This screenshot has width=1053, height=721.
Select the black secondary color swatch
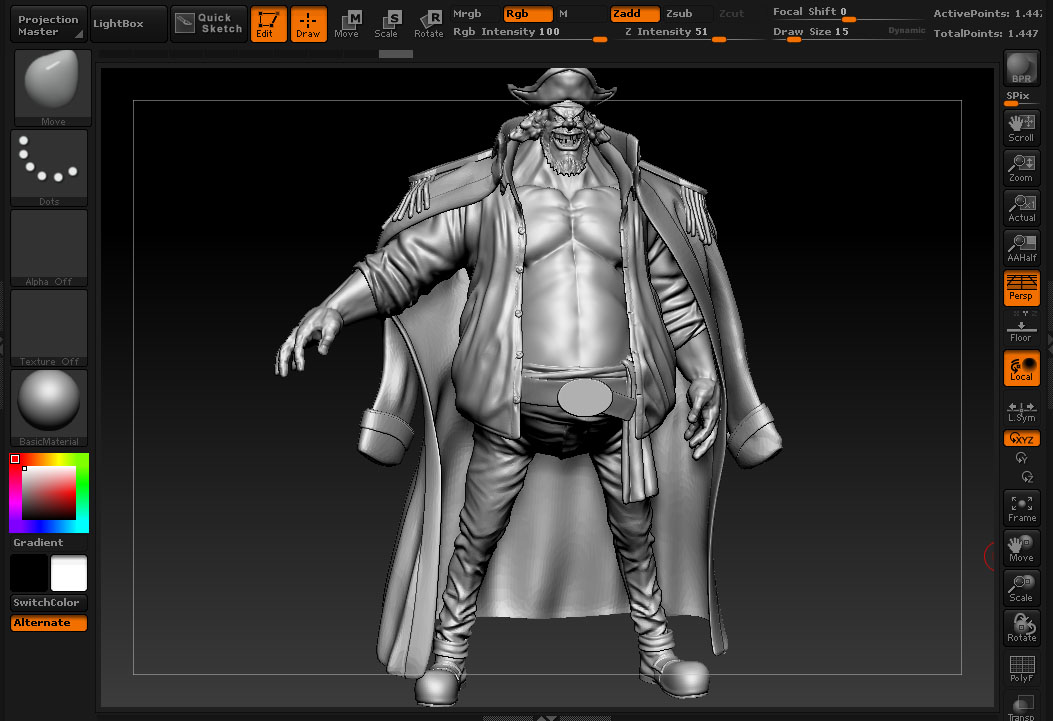pos(29,573)
